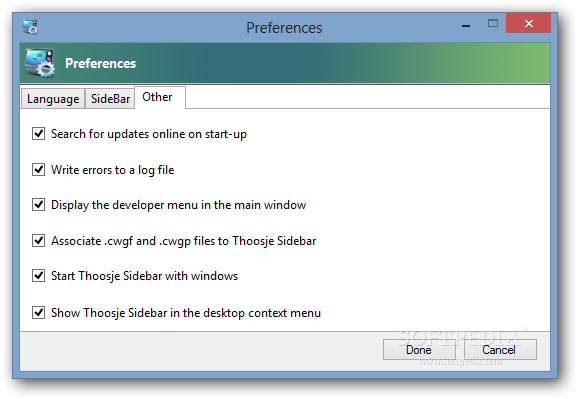This screenshot has height=399, width=578.
Task: Open the SideBar tab
Action: 110,99
